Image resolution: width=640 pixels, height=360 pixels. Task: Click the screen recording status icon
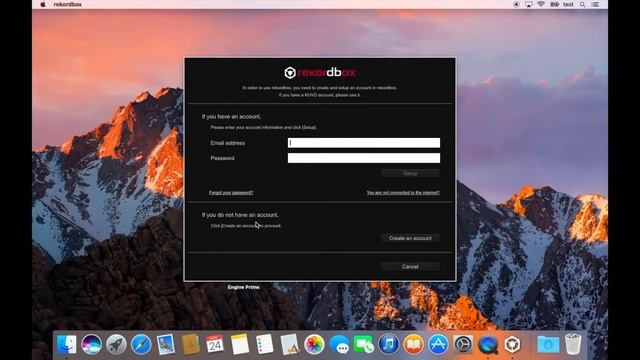click(516, 4)
